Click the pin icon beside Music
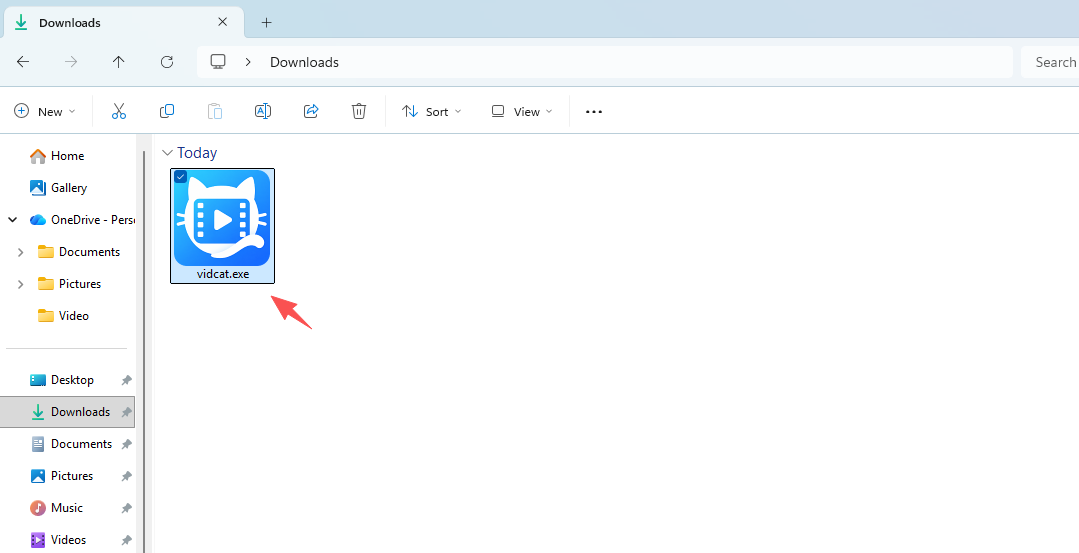The width and height of the screenshot is (1079, 553). tap(127, 508)
